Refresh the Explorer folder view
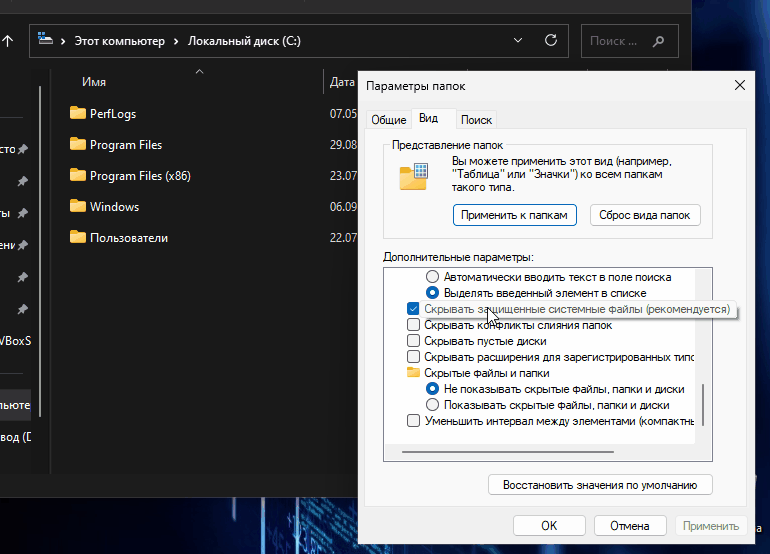This screenshot has height=554, width=770. tap(551, 40)
